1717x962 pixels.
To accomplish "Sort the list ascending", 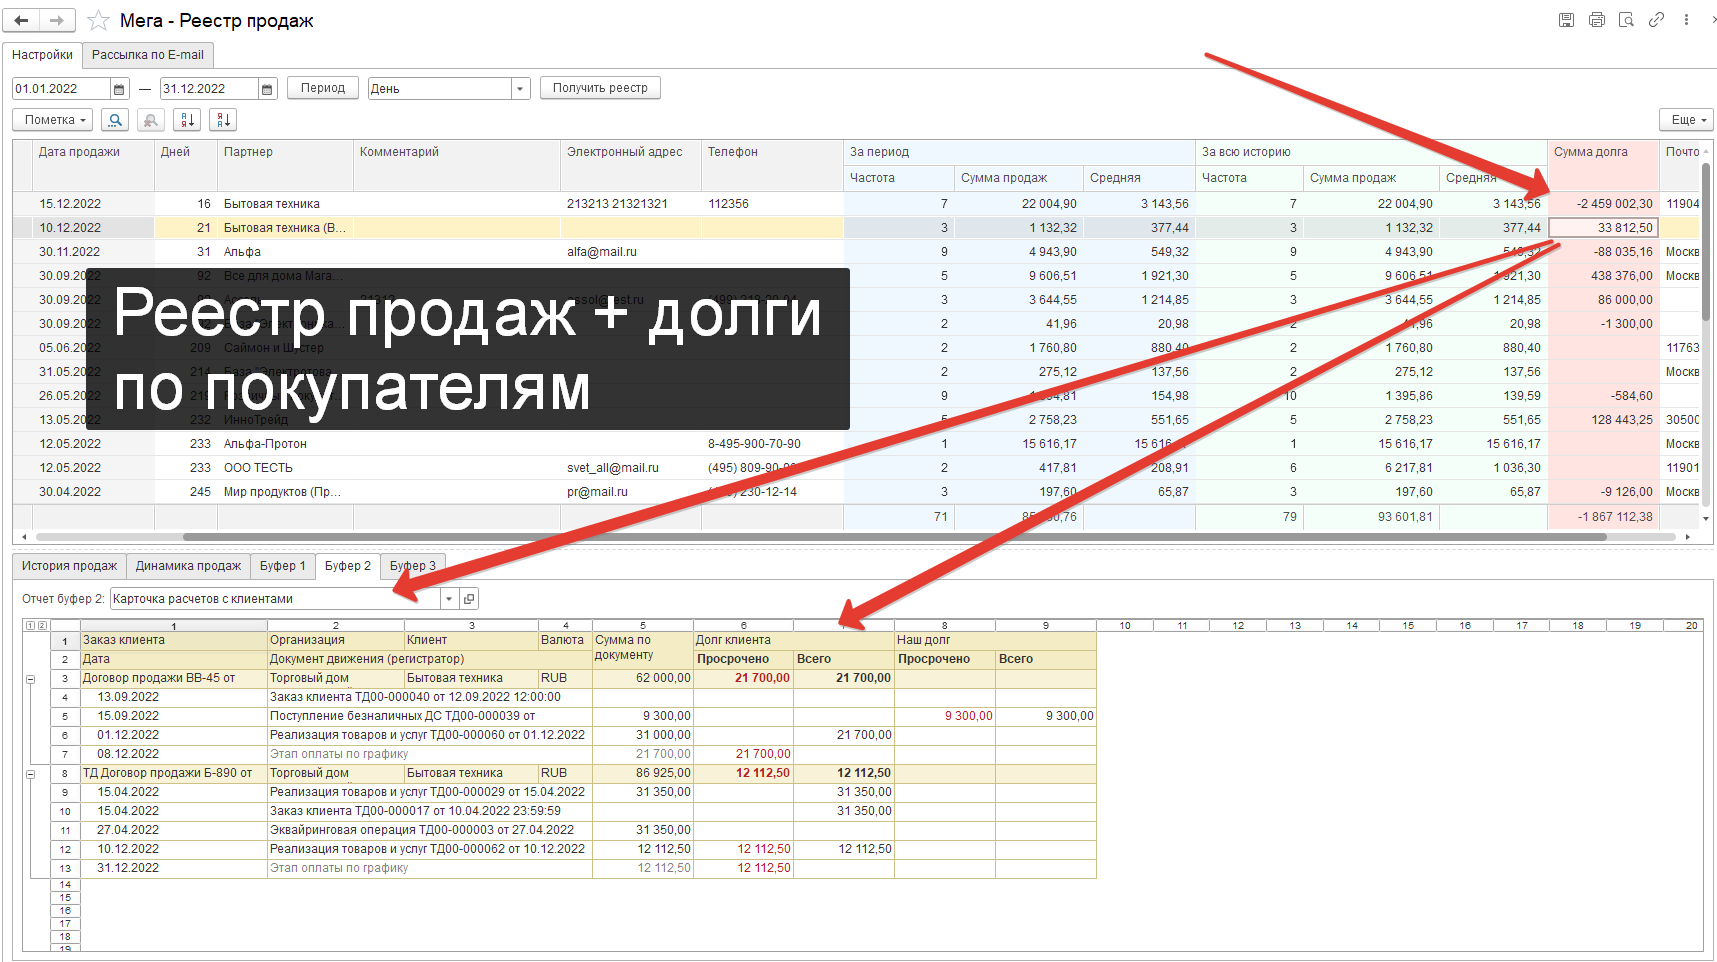I will click(x=187, y=120).
